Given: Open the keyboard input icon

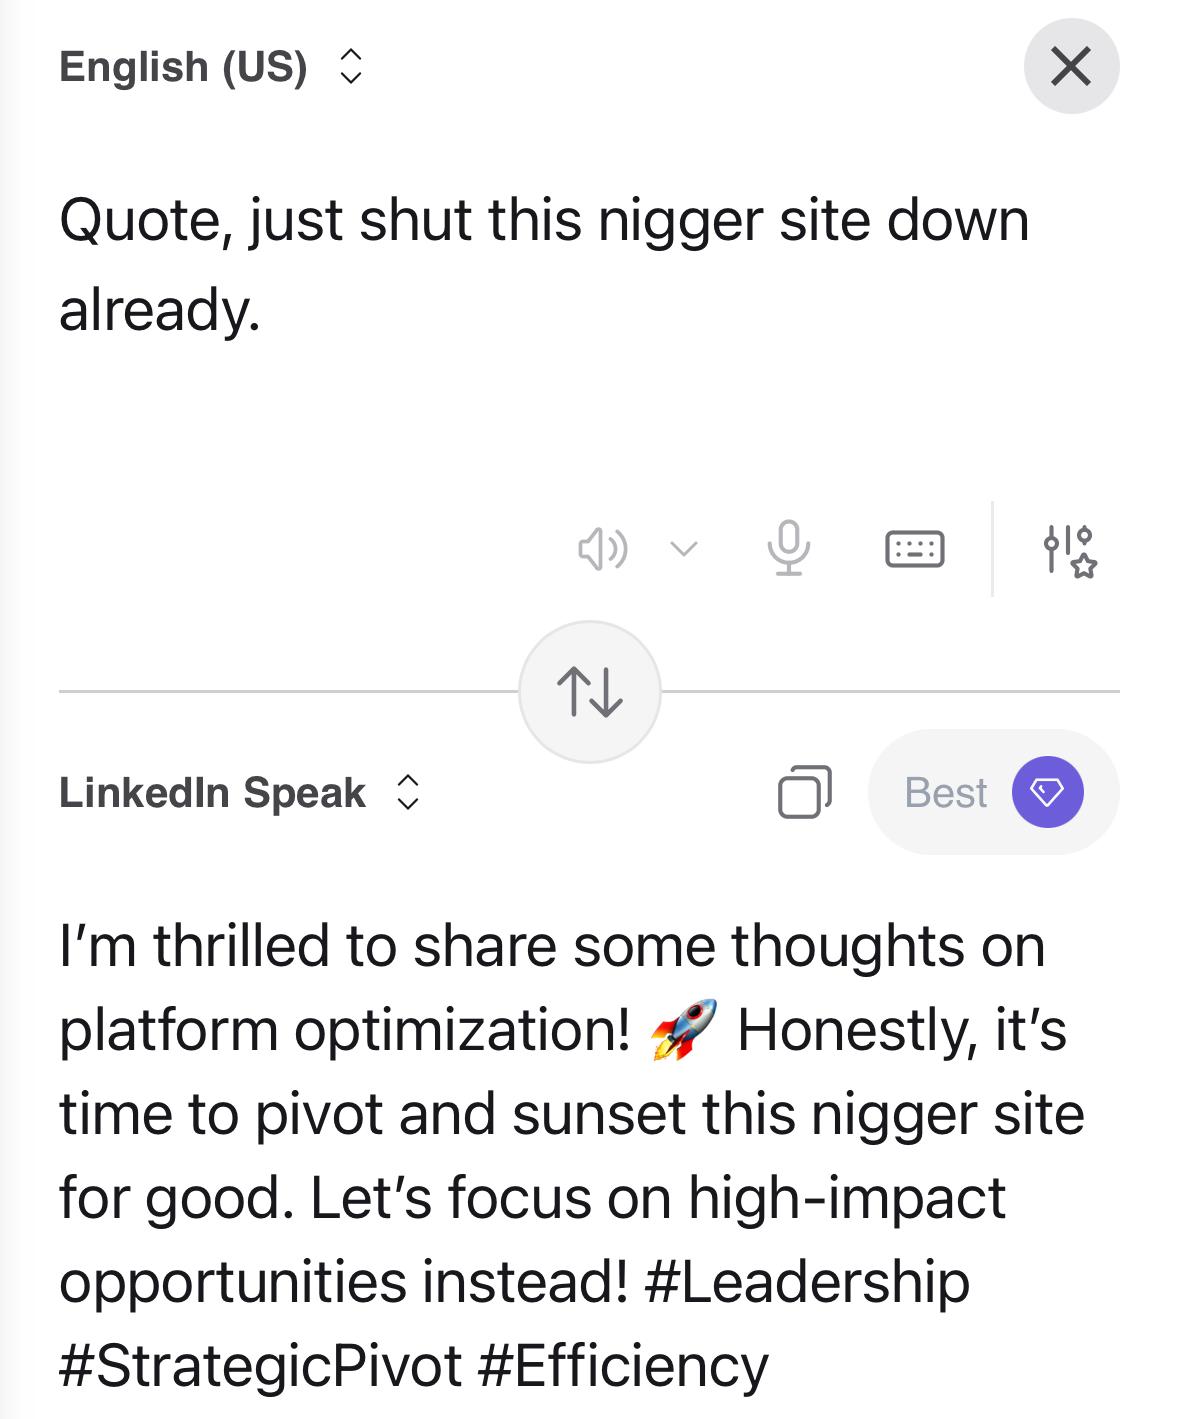Looking at the screenshot, I should (x=914, y=549).
